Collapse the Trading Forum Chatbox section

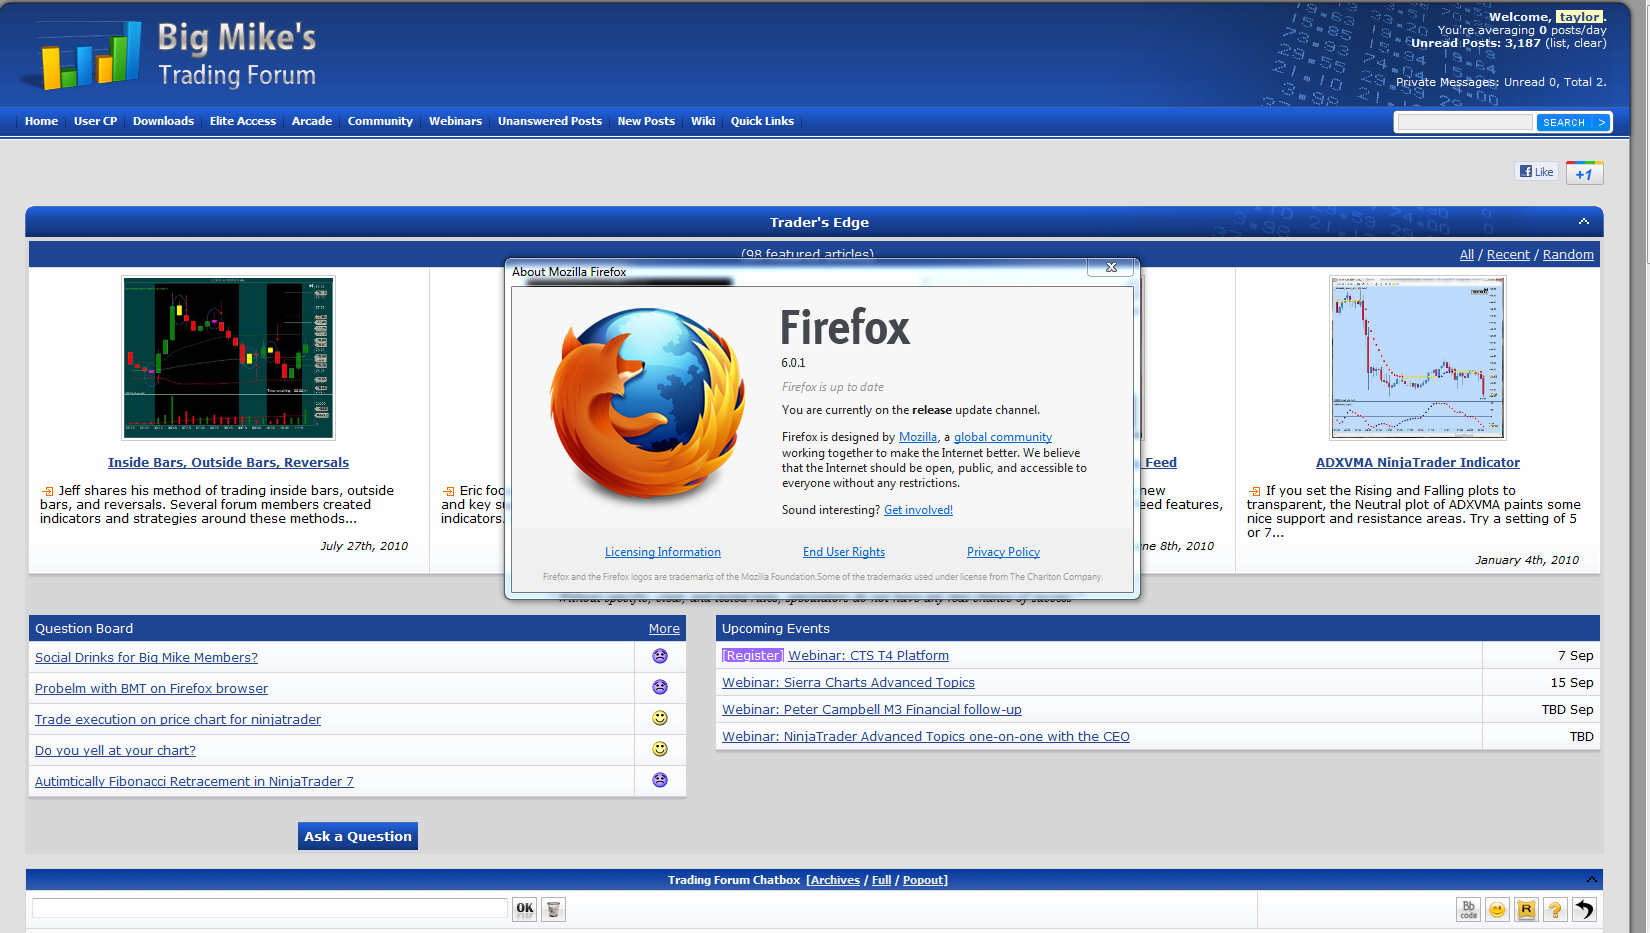pyautogui.click(x=1591, y=879)
